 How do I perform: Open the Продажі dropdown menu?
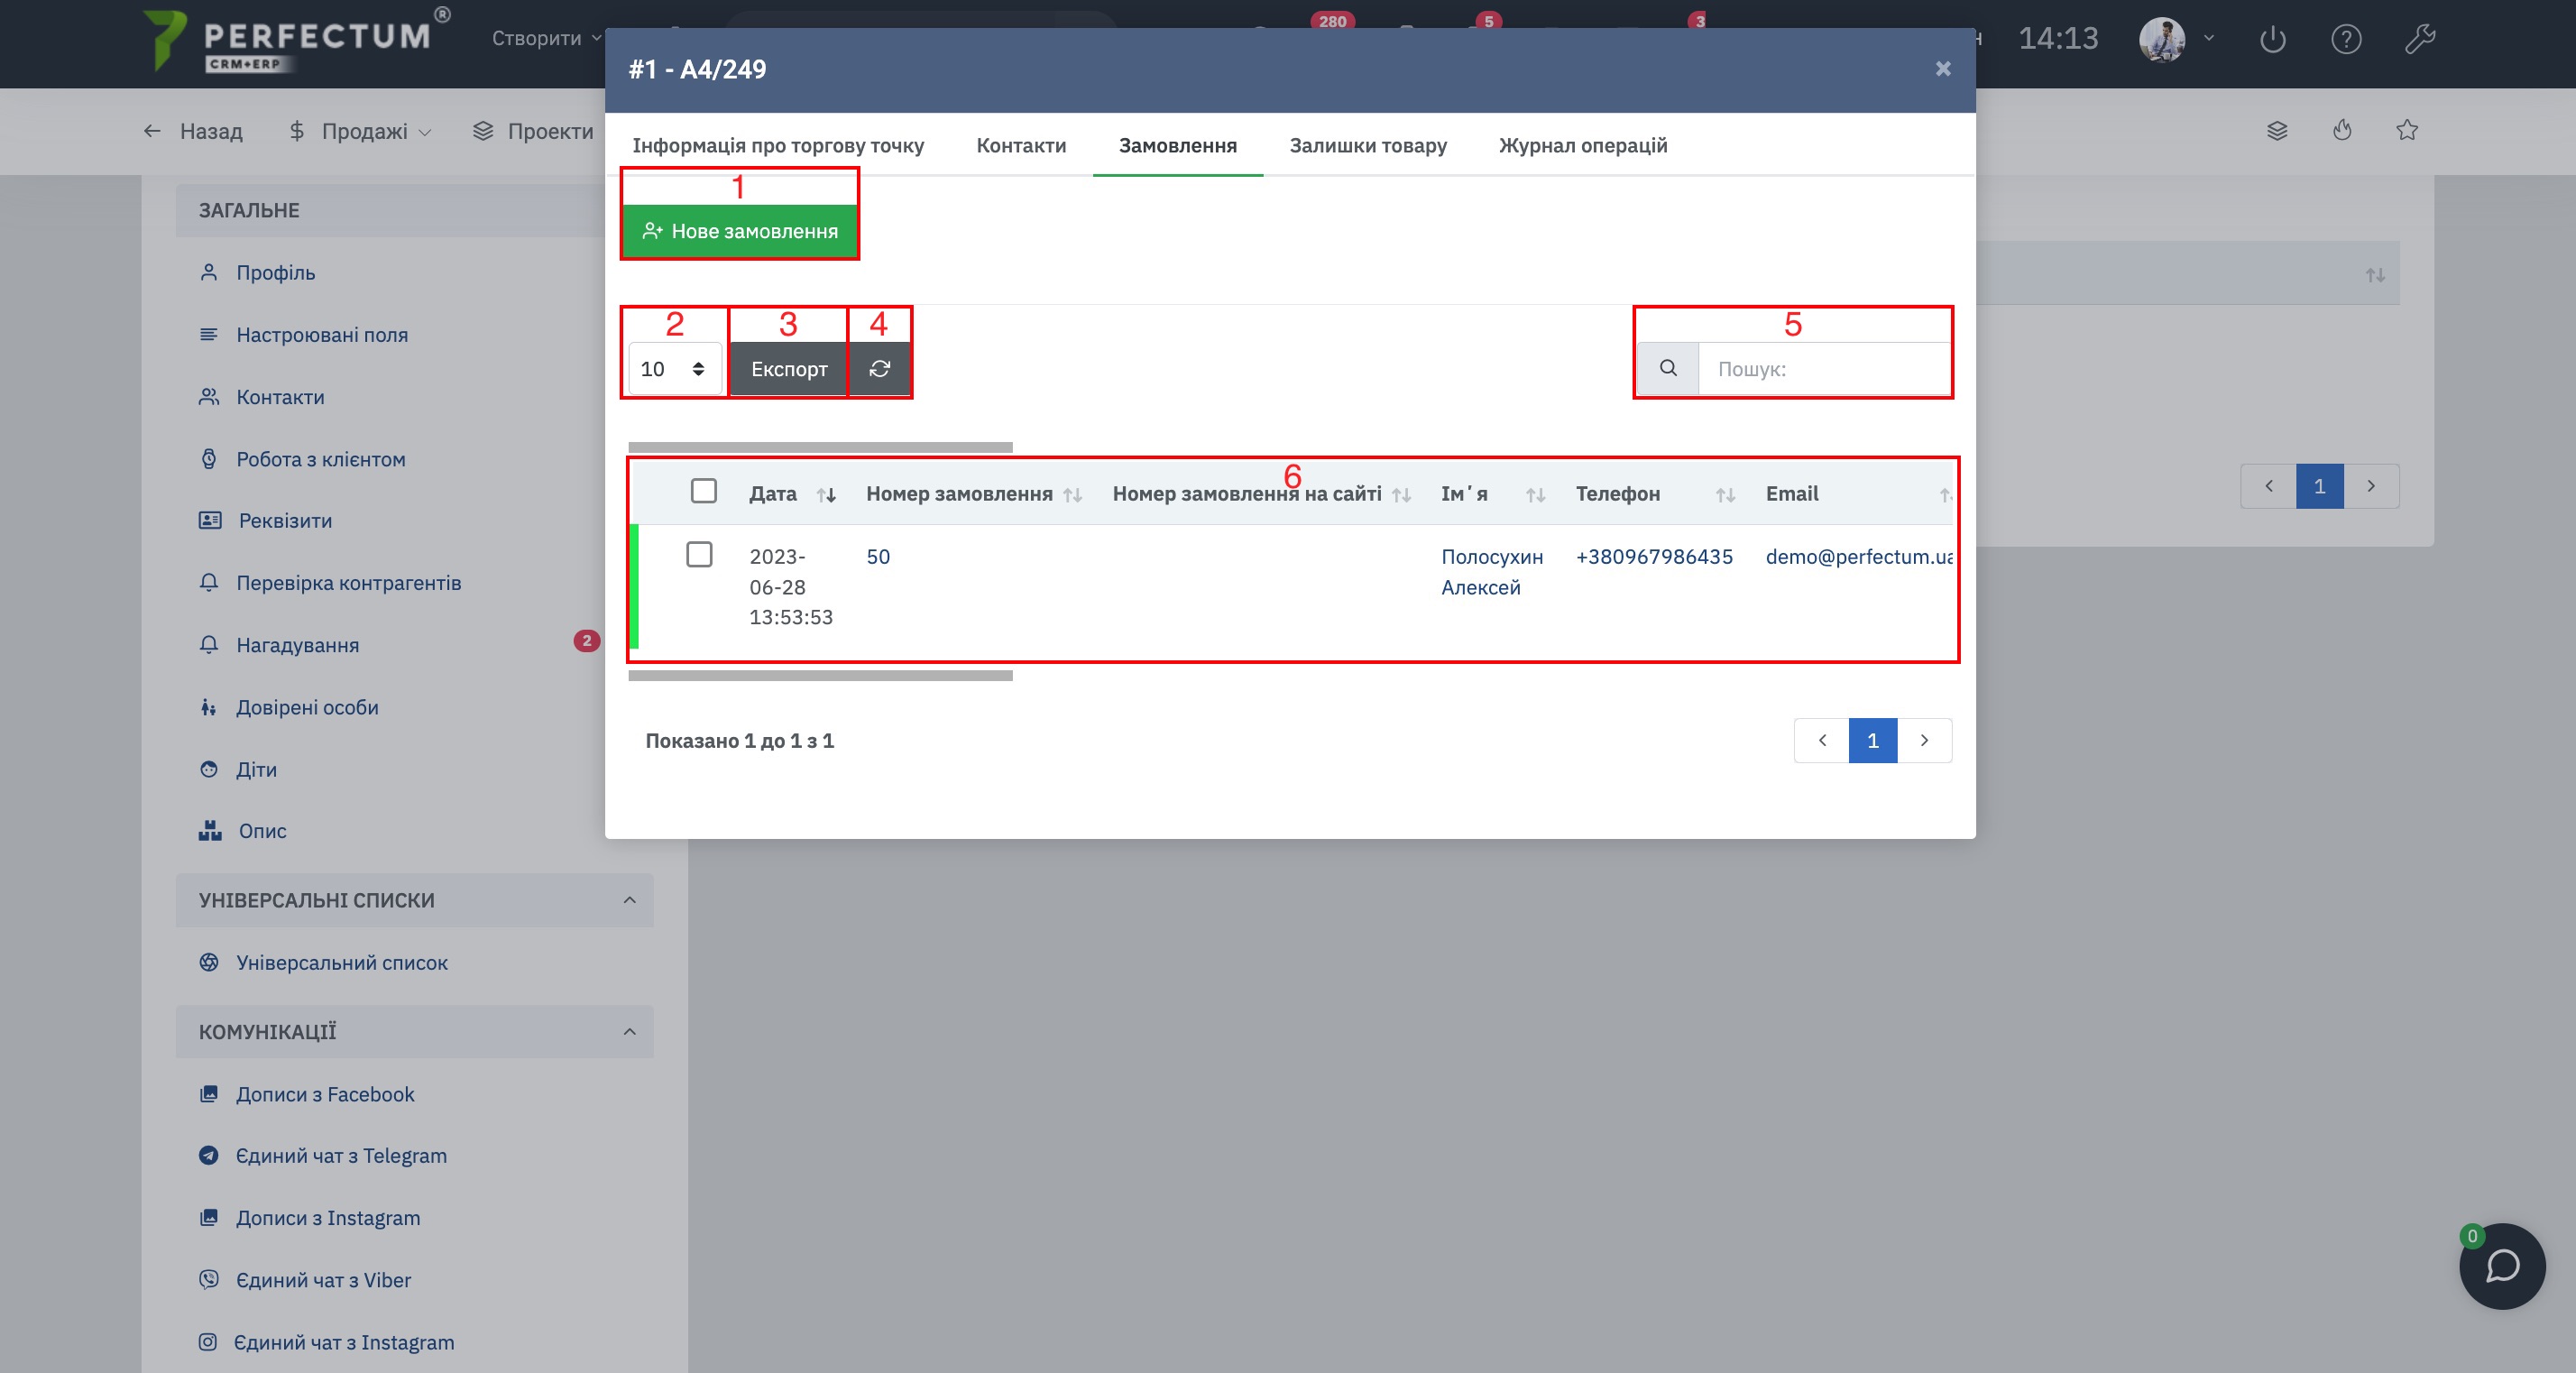pyautogui.click(x=361, y=131)
